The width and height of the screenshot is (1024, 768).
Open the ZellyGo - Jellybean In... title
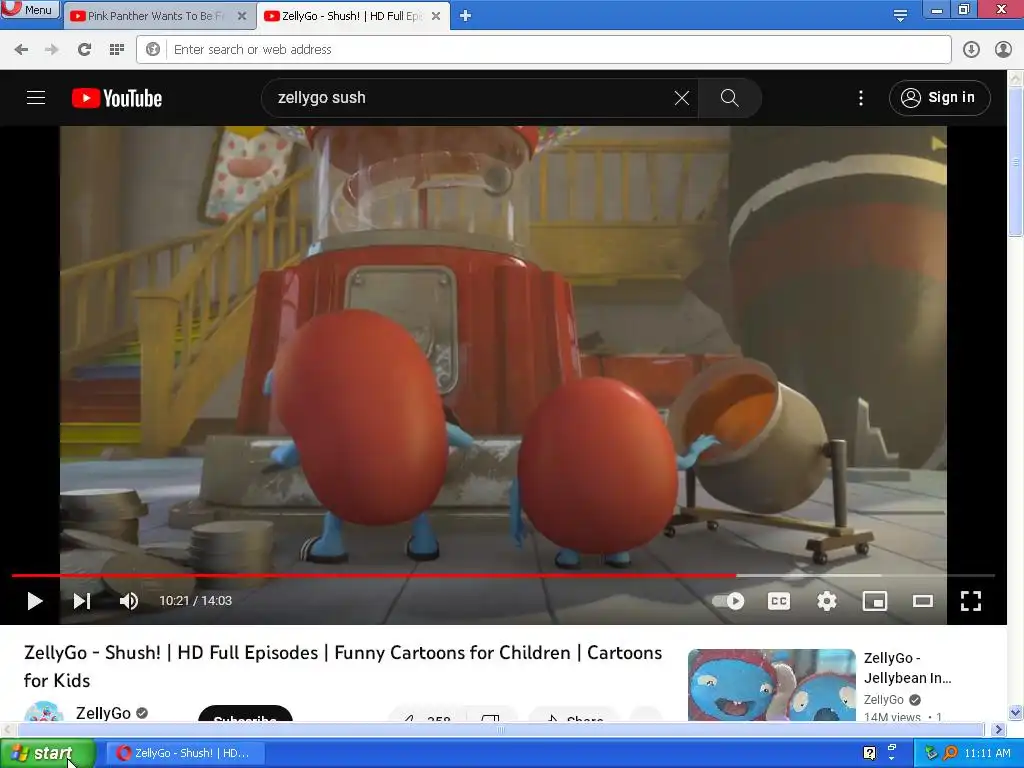click(907, 667)
